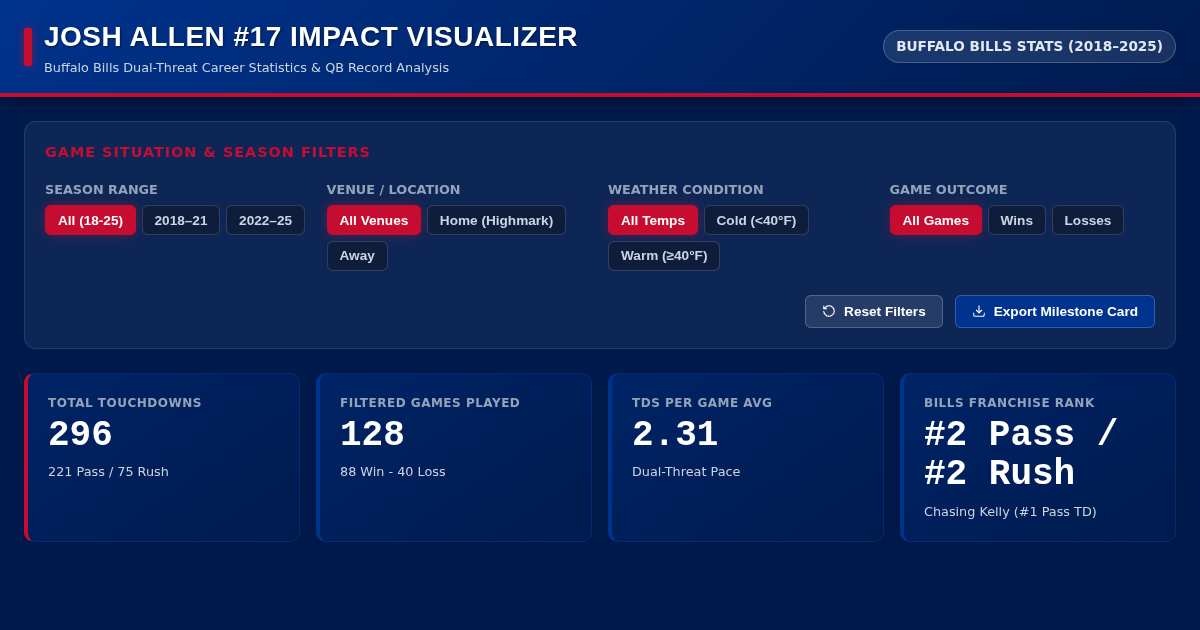This screenshot has height=630, width=1200.
Task: Click the Game Outcome label
Action: pos(949,190)
